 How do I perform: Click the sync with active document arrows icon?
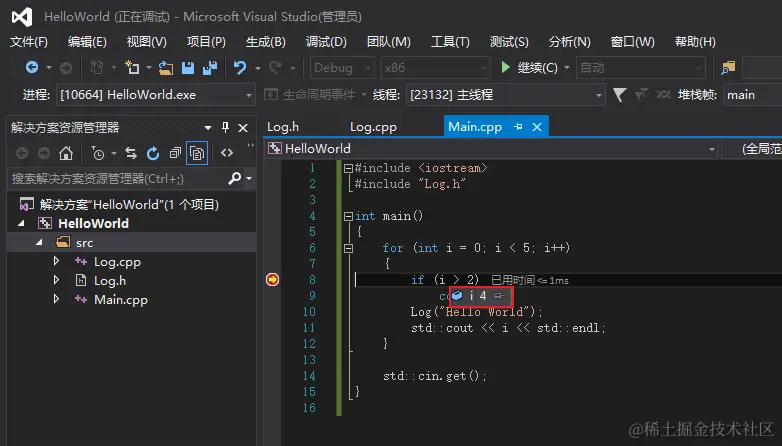(131, 153)
